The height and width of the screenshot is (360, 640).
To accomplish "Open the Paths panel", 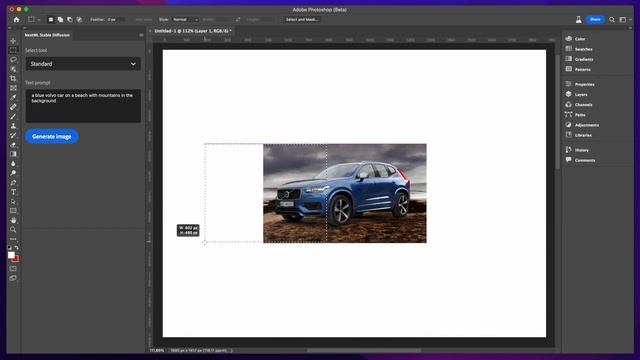I will pos(576,115).
